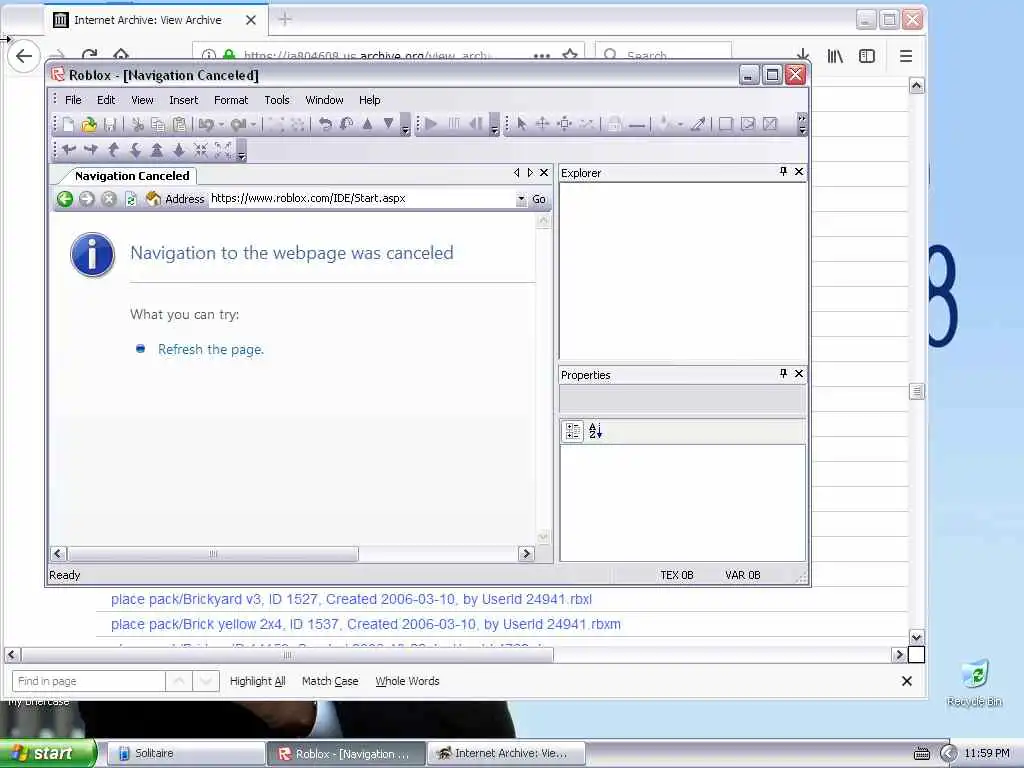Click the Find in page input field
Image resolution: width=1024 pixels, height=768 pixels.
(x=88, y=681)
